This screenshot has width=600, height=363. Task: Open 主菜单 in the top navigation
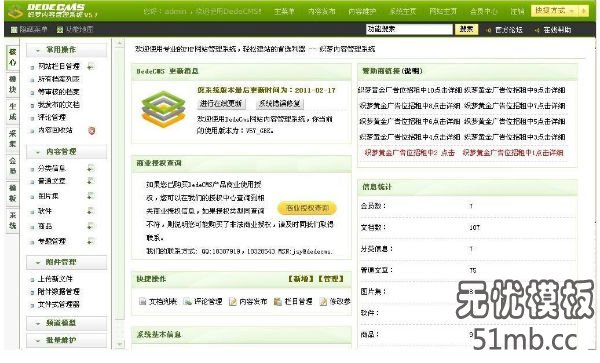tap(284, 12)
